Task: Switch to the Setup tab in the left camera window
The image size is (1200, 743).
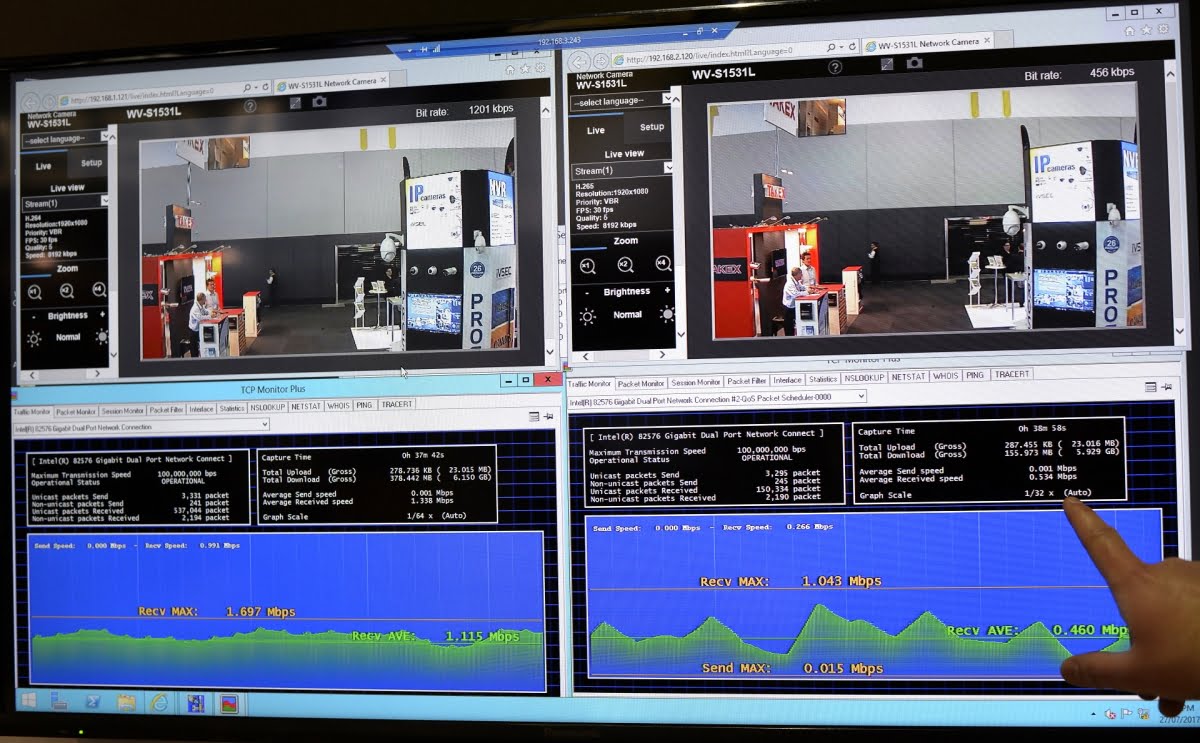Action: [91, 164]
